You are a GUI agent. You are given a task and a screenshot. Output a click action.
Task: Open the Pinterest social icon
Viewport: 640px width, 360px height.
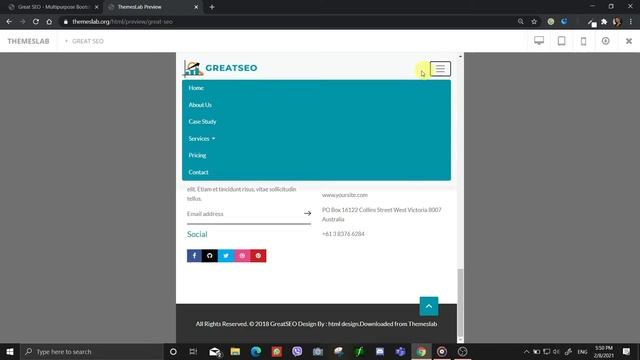tap(258, 256)
